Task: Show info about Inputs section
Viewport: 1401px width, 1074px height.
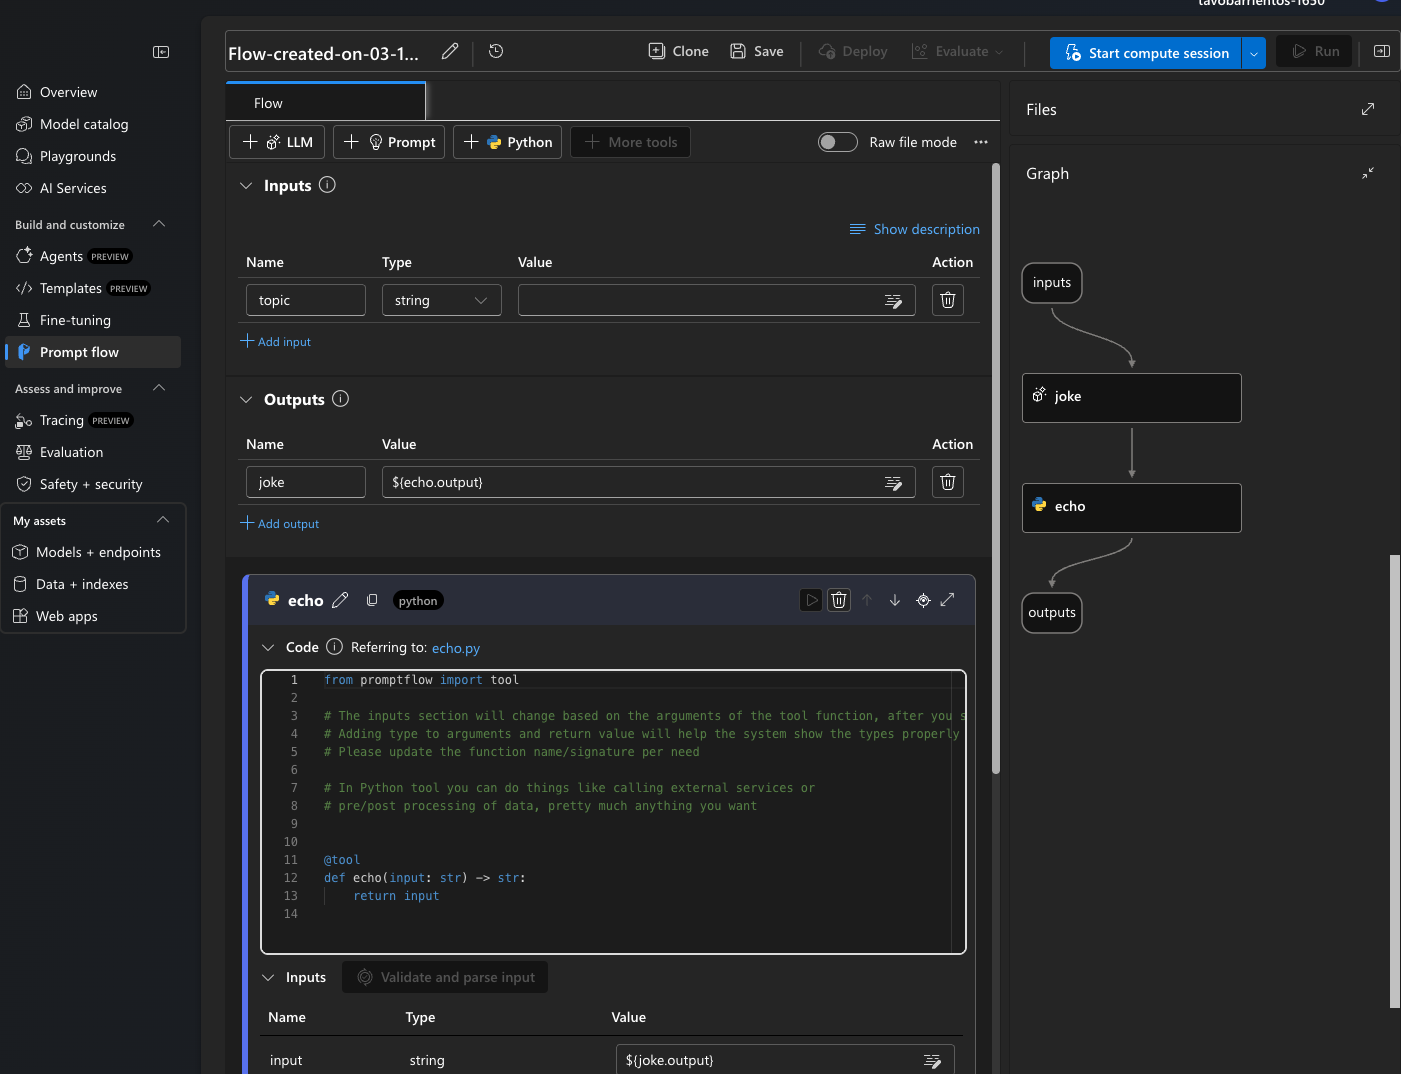Action: [x=327, y=185]
